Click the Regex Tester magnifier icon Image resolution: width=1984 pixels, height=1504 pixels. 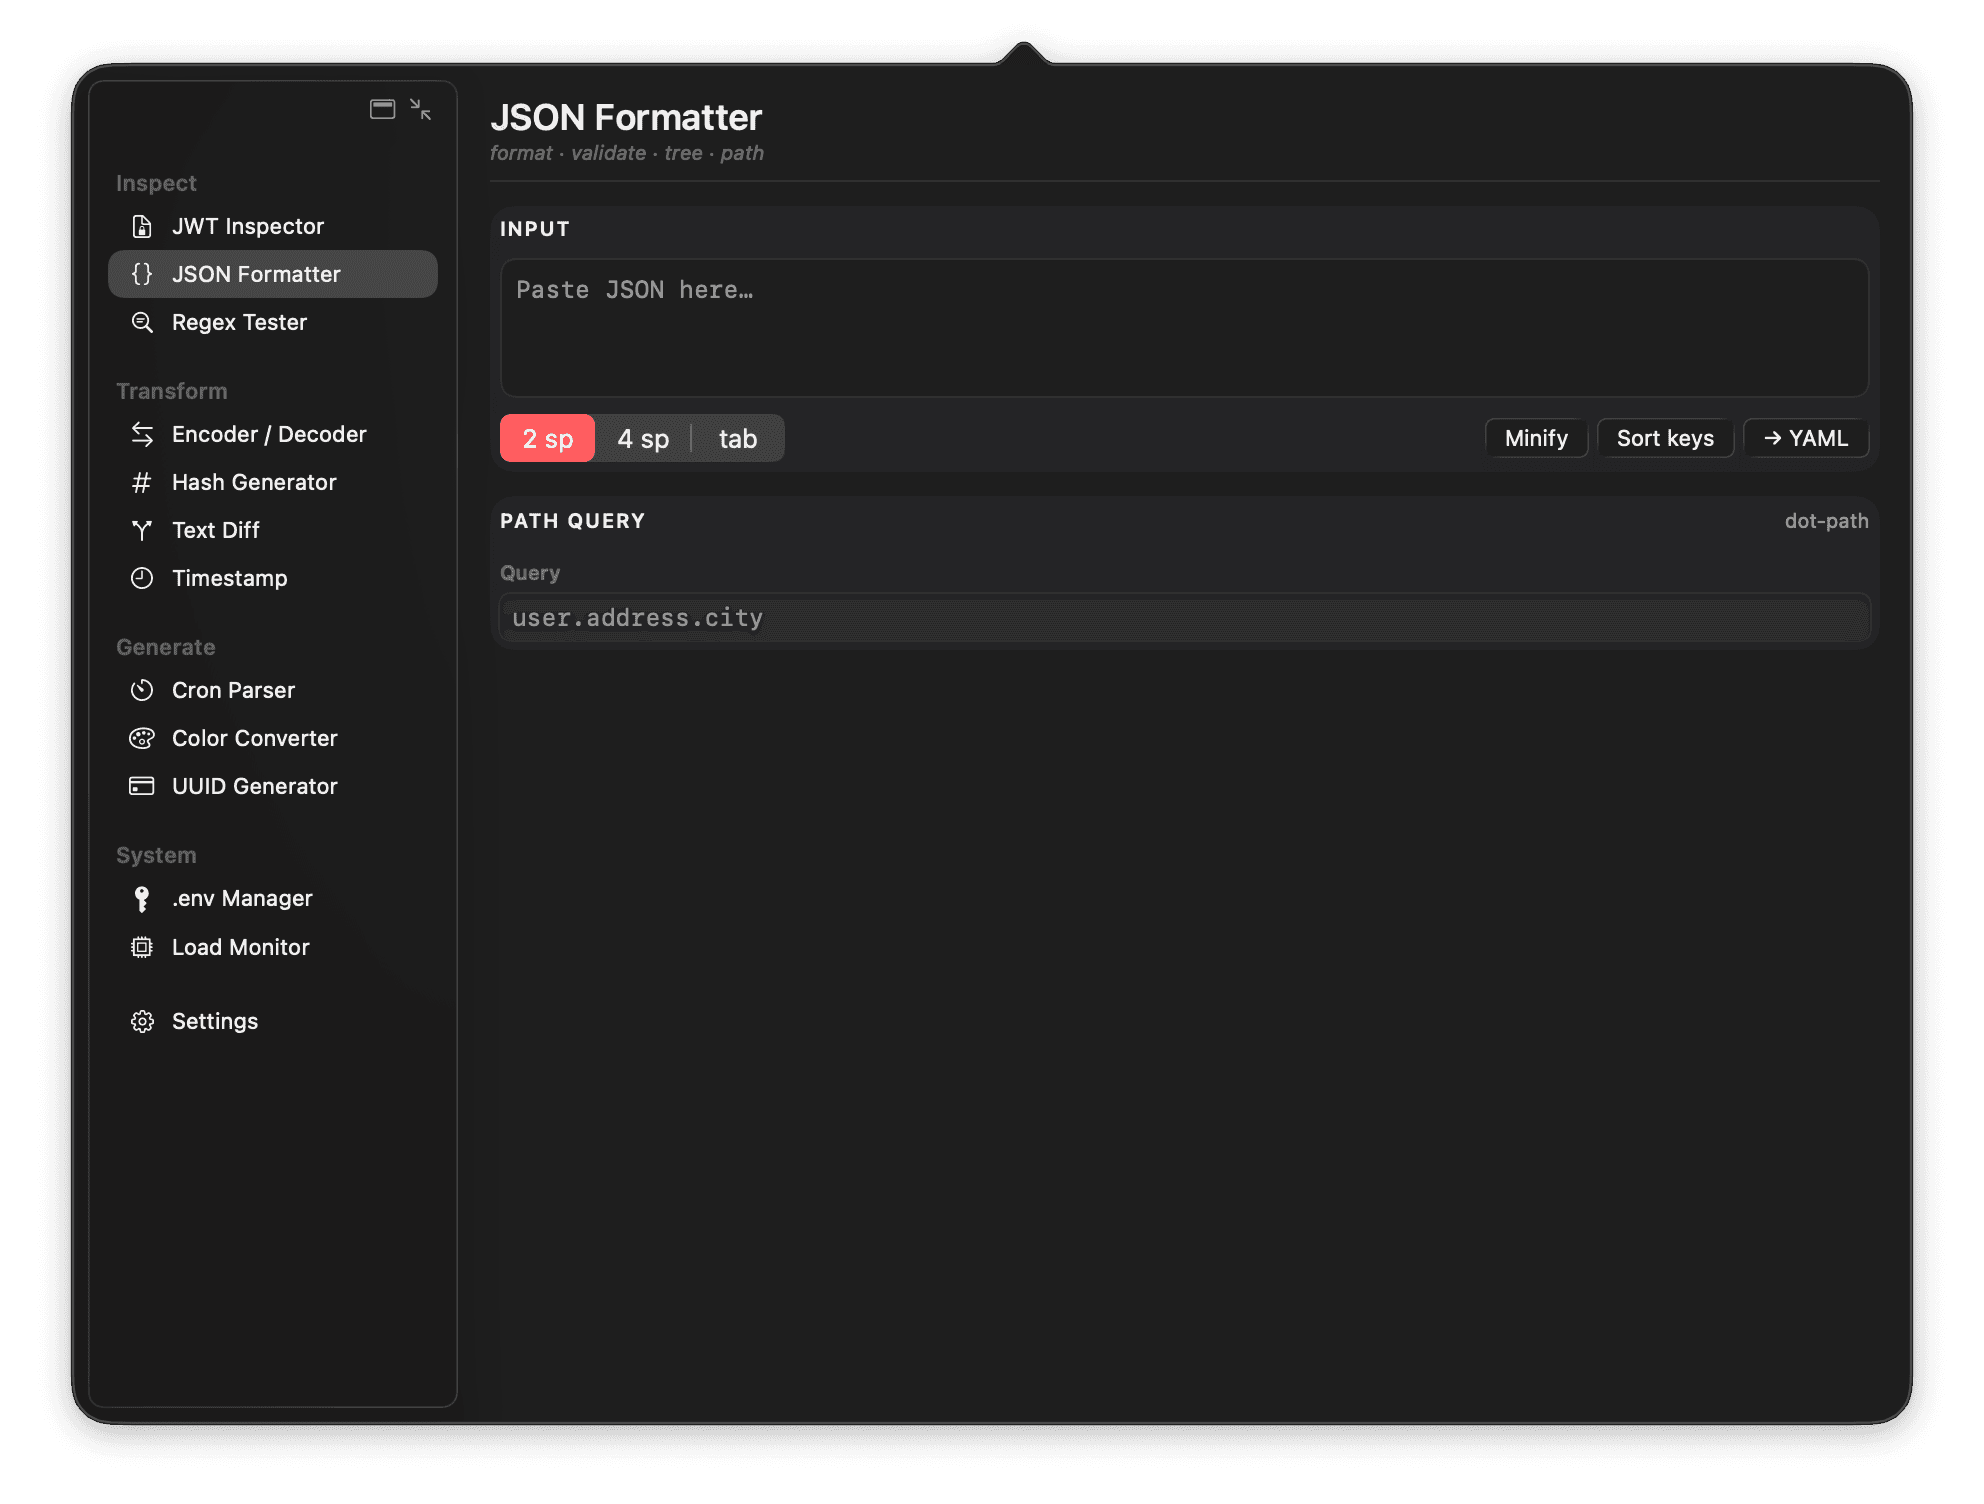[x=142, y=322]
